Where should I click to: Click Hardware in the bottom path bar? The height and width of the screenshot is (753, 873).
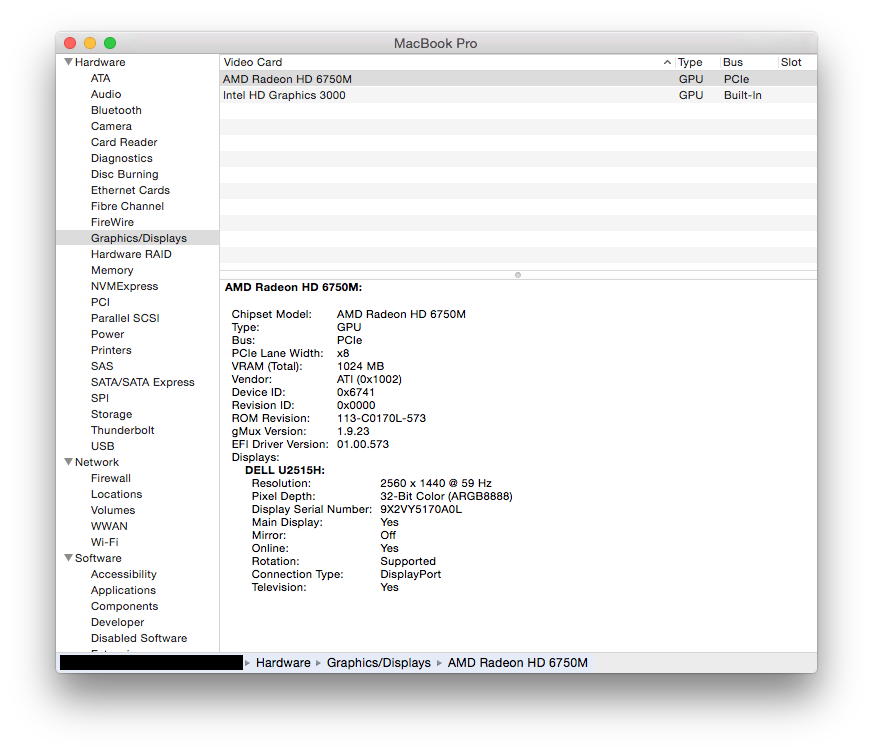pyautogui.click(x=283, y=663)
